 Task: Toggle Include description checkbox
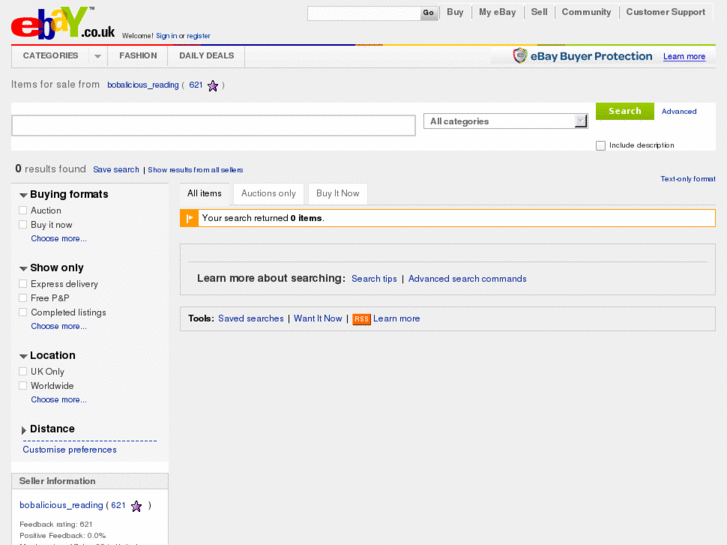601,146
